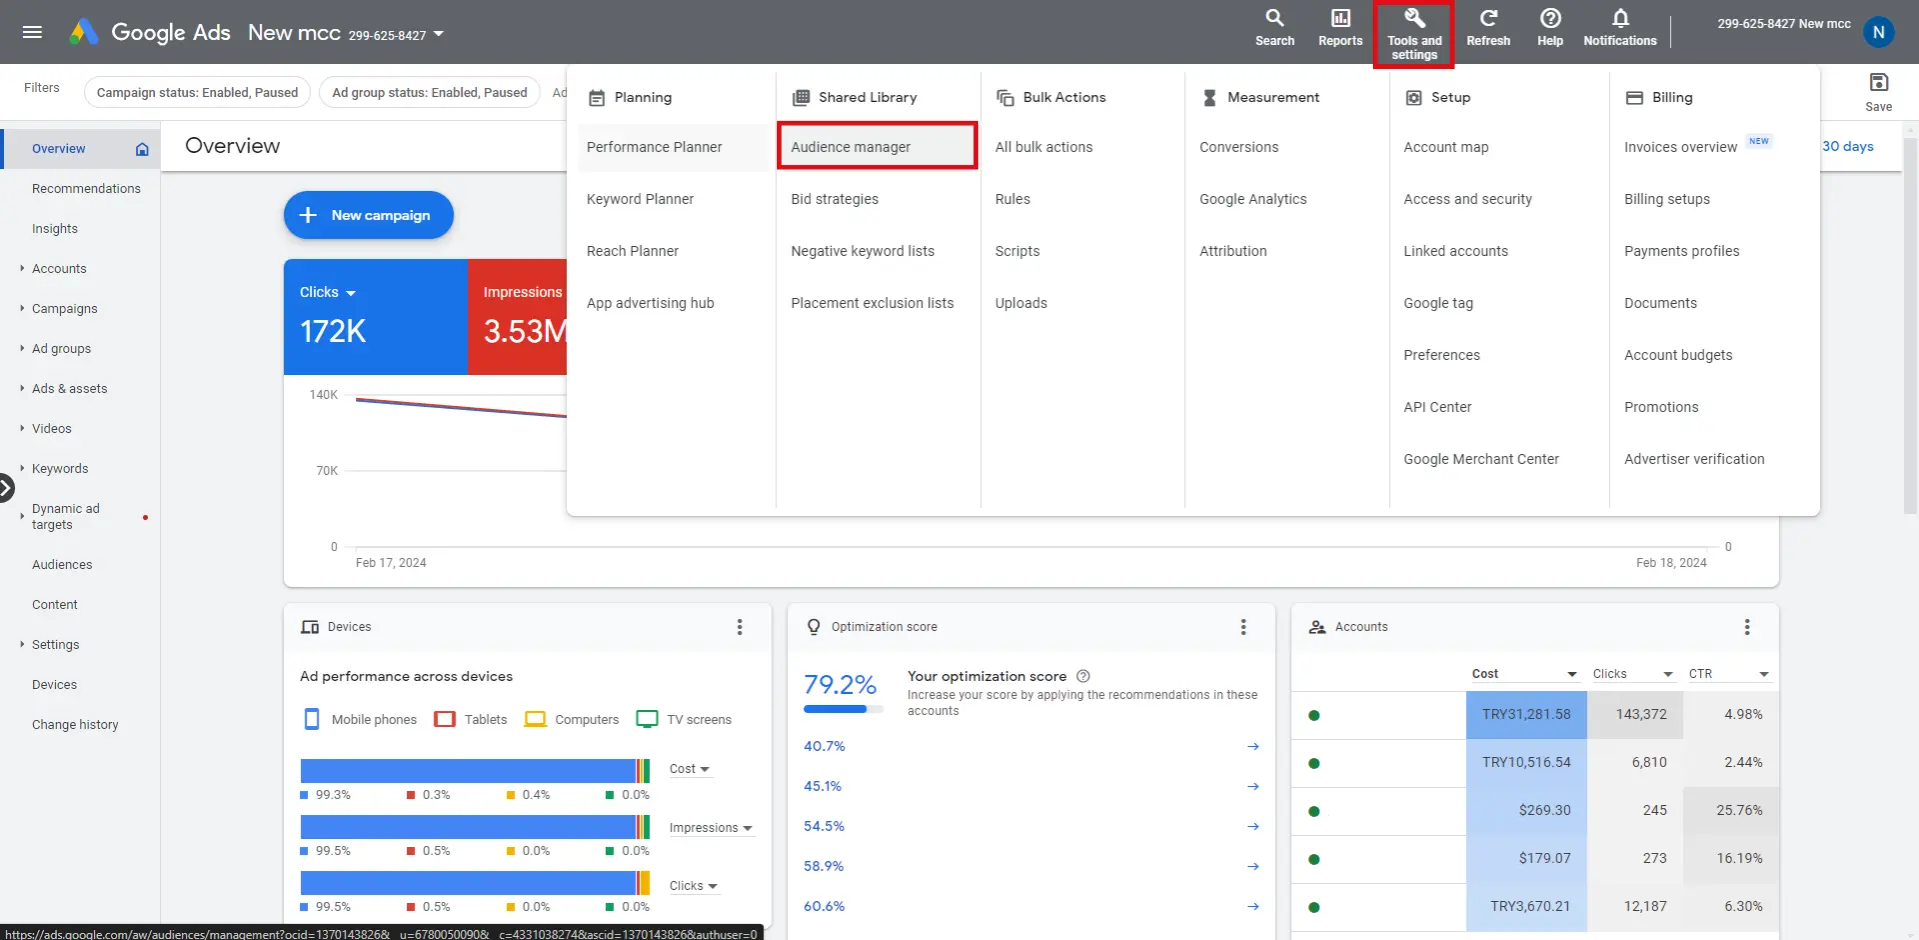This screenshot has width=1919, height=940.
Task: Open the Accounts card three-dot menu
Action: [x=1747, y=627]
